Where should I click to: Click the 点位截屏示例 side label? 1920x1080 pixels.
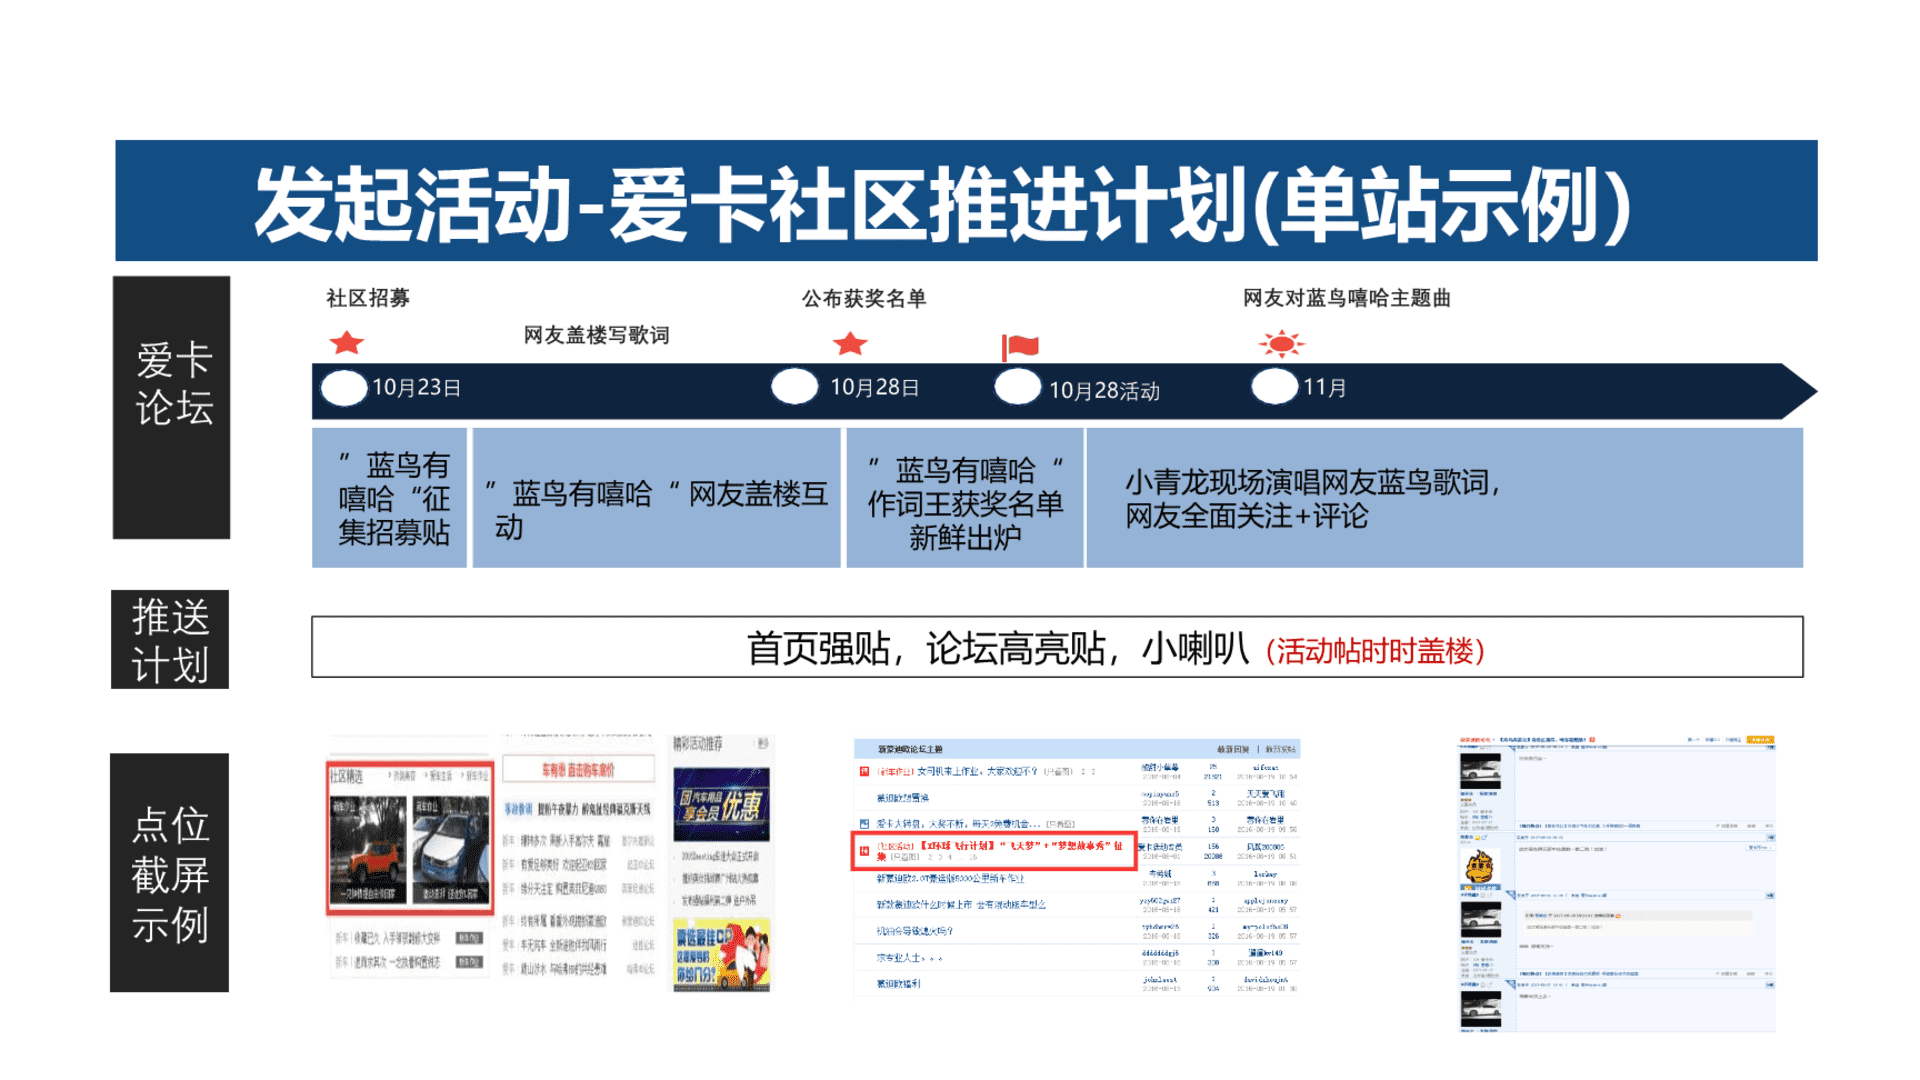[x=170, y=873]
